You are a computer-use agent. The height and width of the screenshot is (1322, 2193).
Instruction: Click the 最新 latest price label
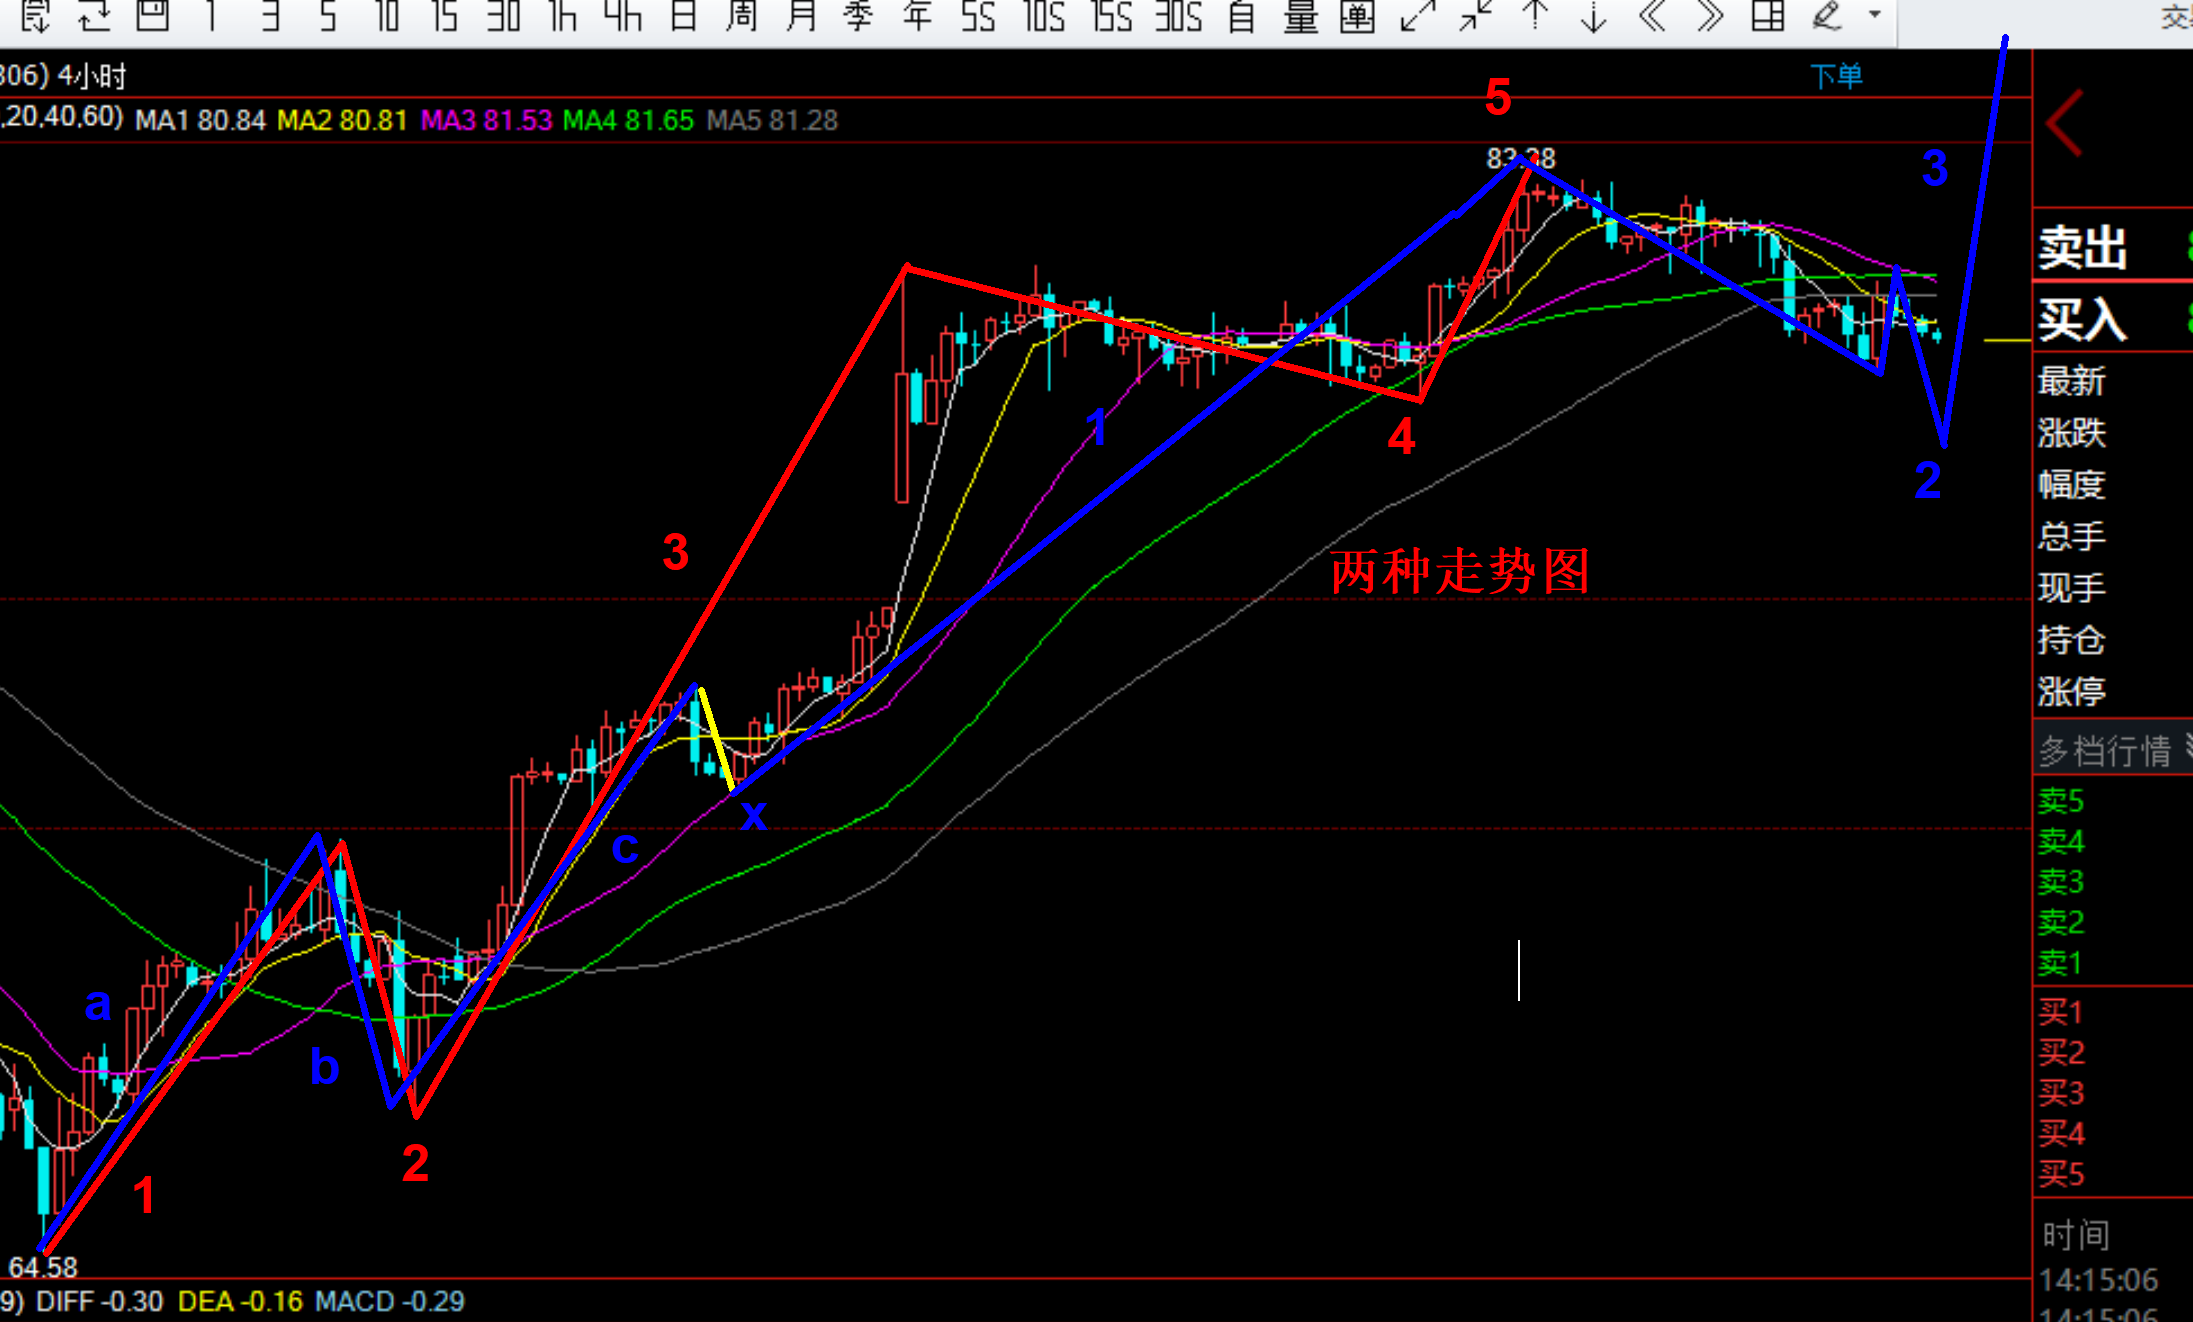[x=2072, y=381]
